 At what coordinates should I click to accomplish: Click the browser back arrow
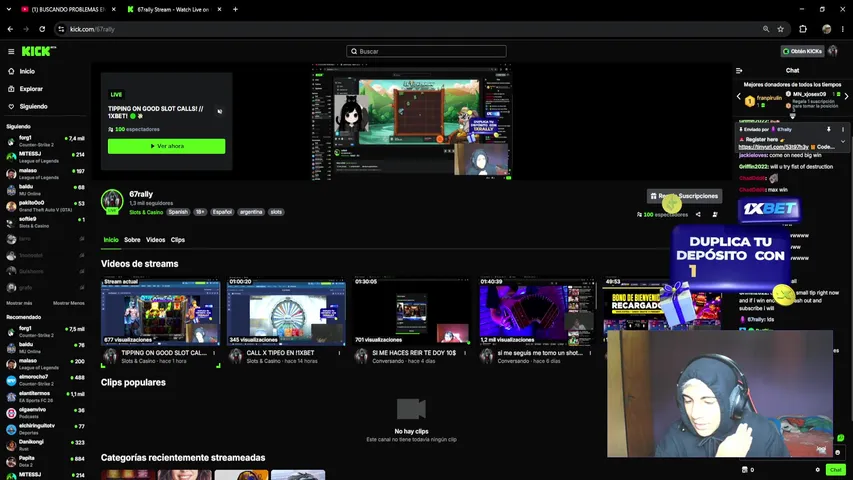coord(10,29)
